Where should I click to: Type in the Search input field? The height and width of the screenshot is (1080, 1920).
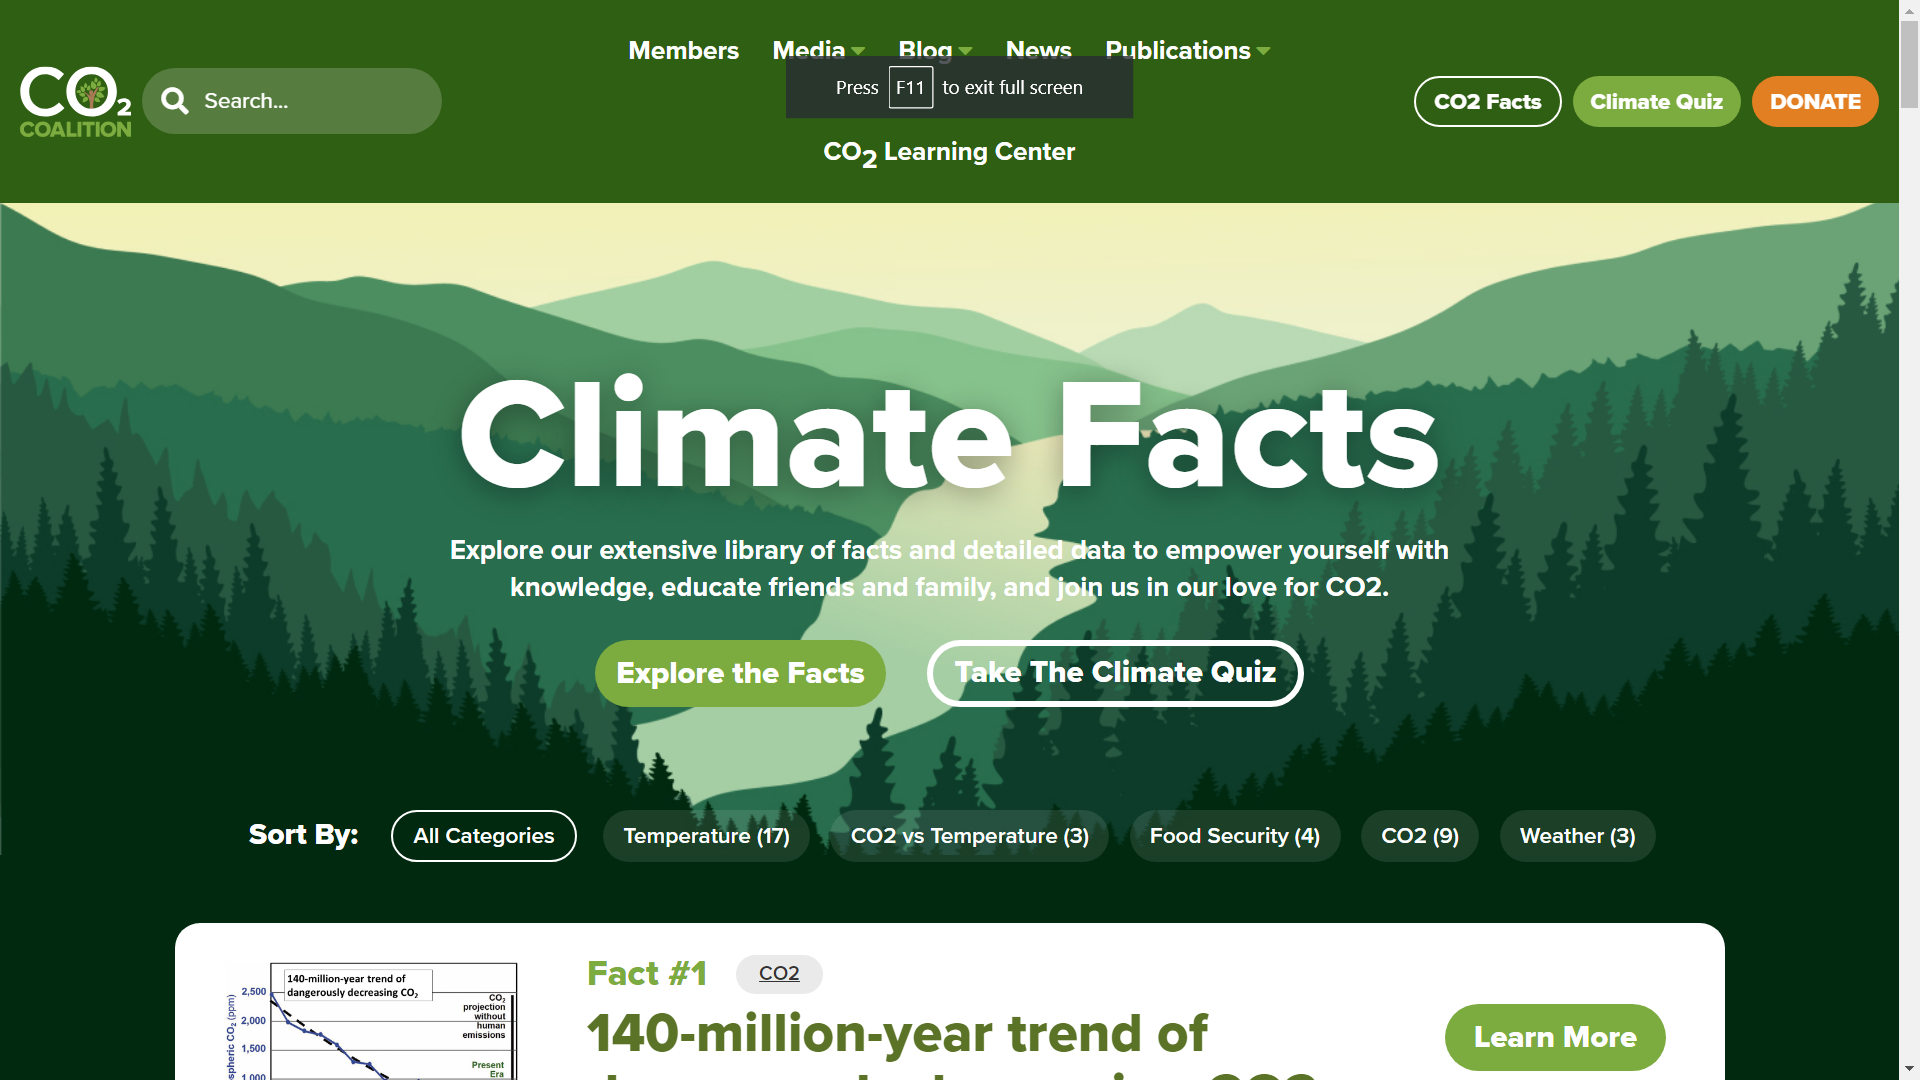tap(310, 101)
